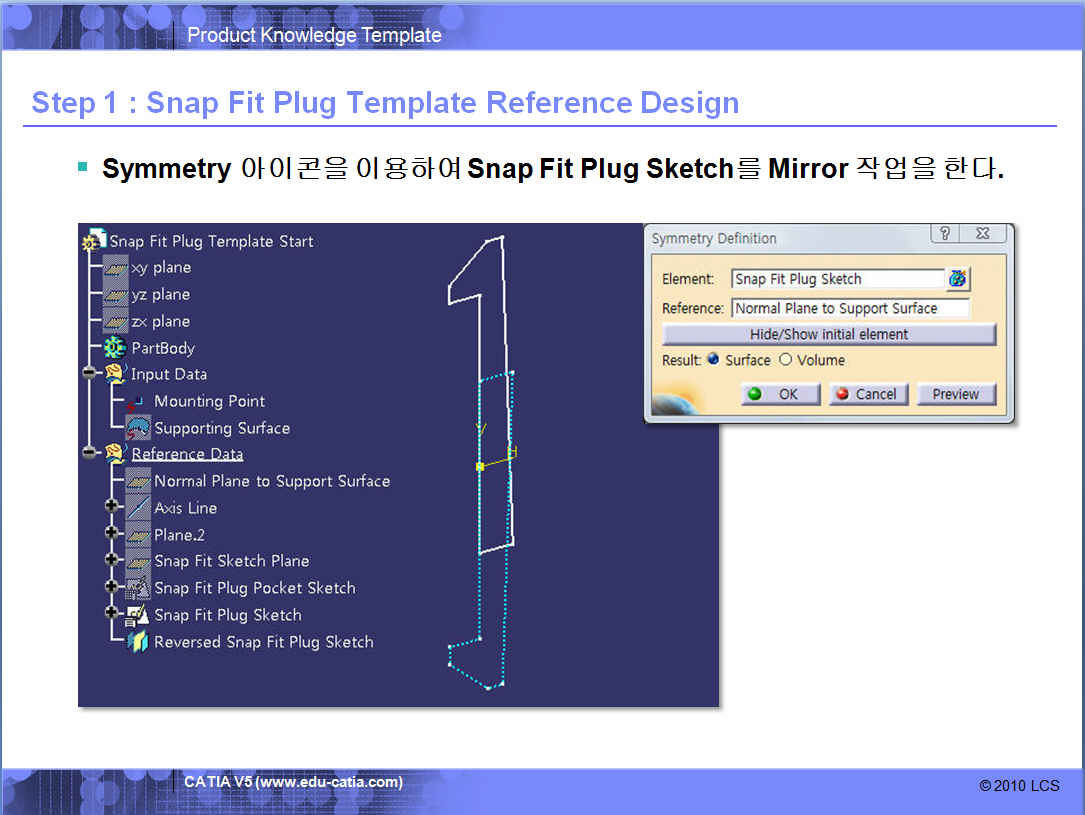Click the yellow axis origin marker in viewport
Screen dimensions: 1085x815
[480, 466]
